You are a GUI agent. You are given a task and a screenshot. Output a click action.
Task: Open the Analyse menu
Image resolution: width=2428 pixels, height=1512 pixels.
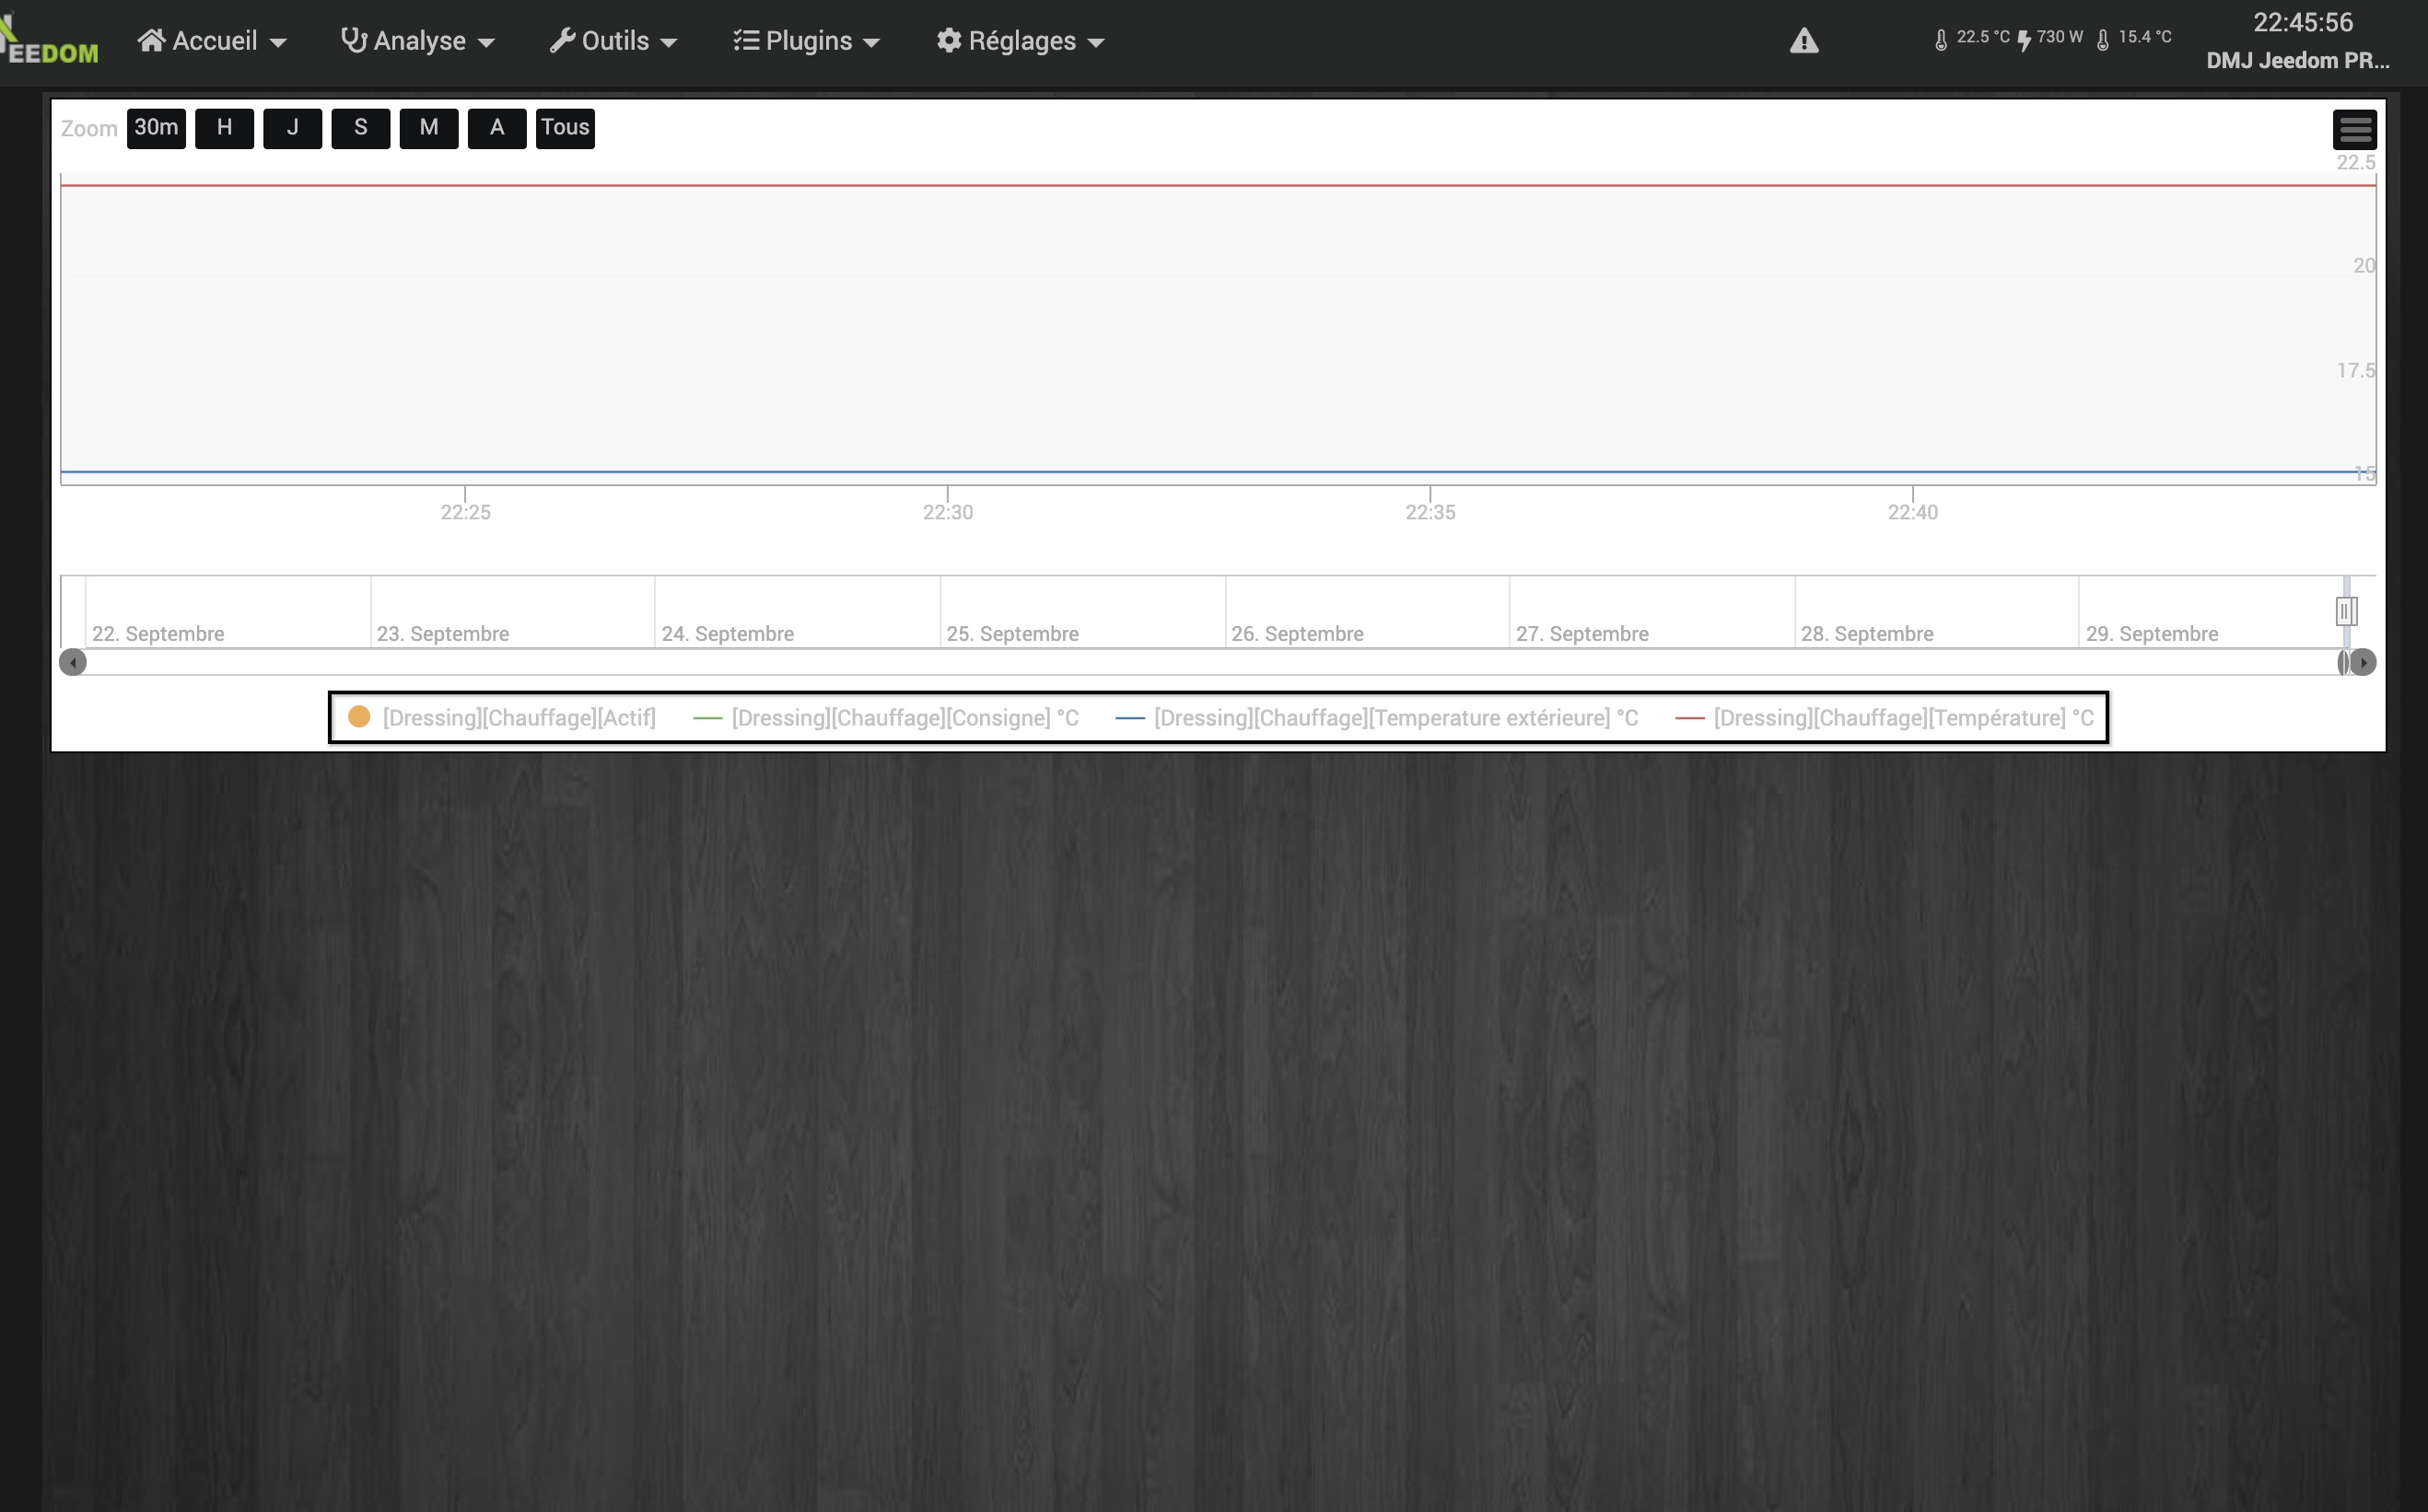(x=418, y=41)
